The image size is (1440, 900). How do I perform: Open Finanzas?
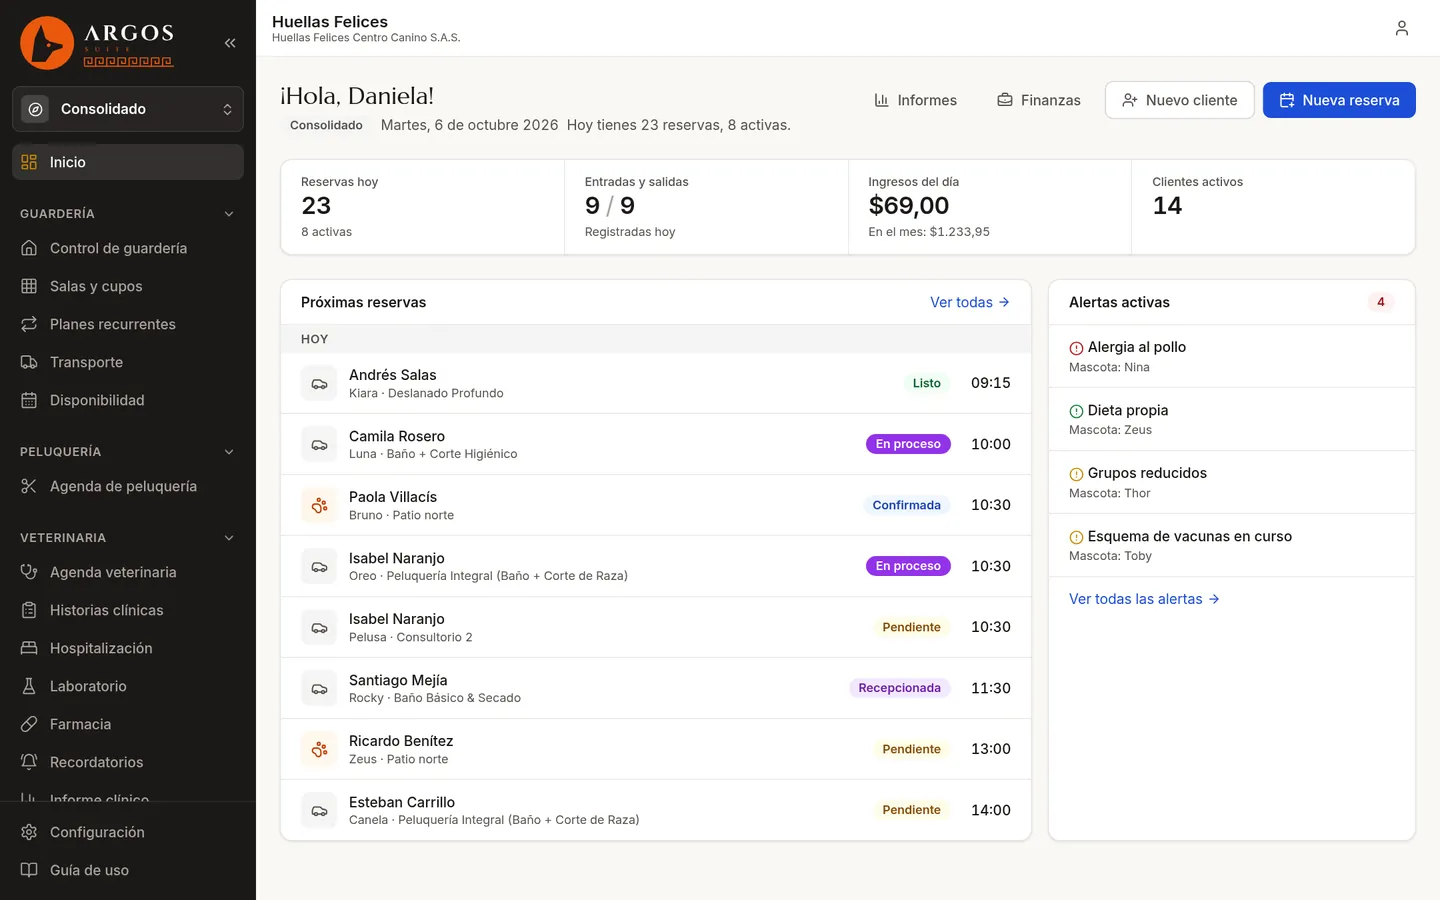tap(1039, 100)
